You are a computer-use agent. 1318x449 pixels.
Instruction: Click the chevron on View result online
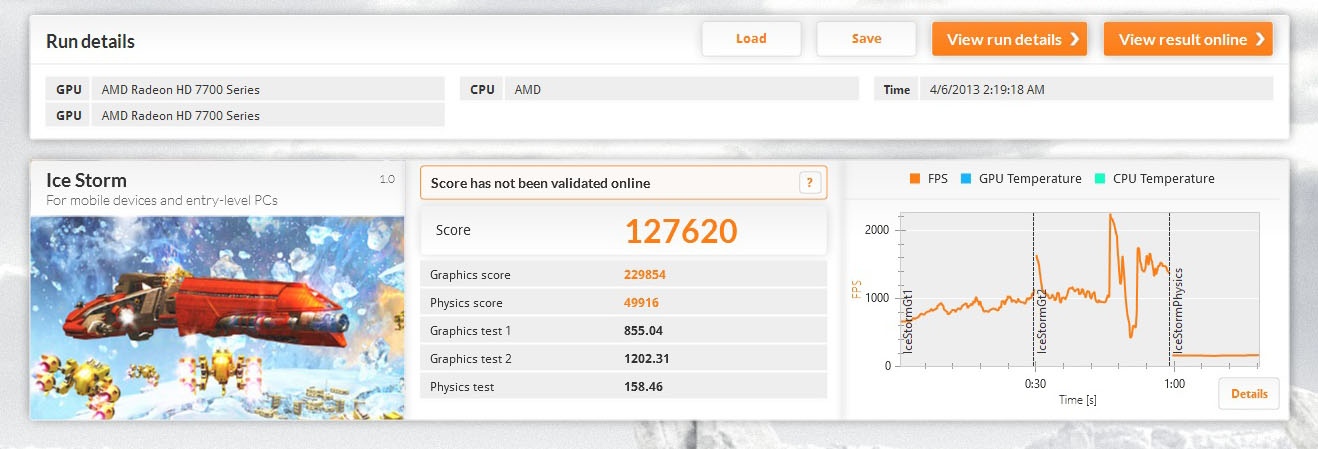click(1260, 40)
